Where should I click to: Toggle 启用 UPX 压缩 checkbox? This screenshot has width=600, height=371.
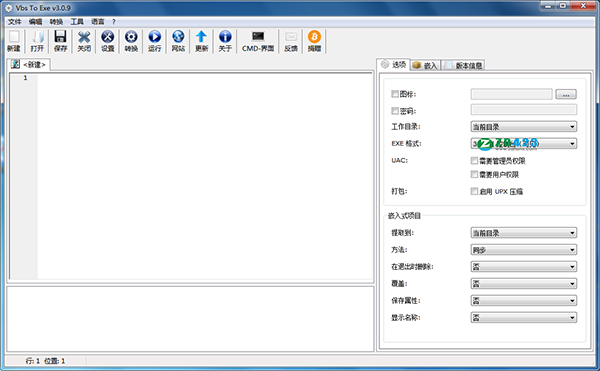click(x=474, y=191)
